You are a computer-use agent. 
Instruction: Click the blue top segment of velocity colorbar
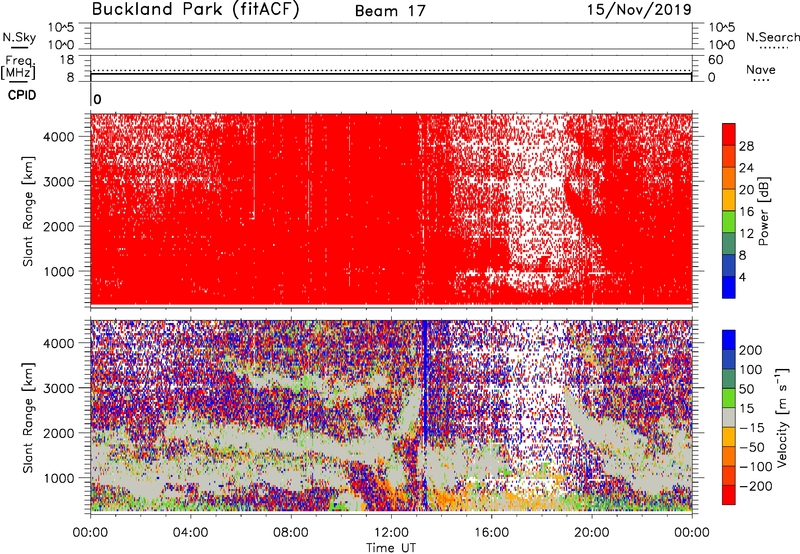click(729, 340)
